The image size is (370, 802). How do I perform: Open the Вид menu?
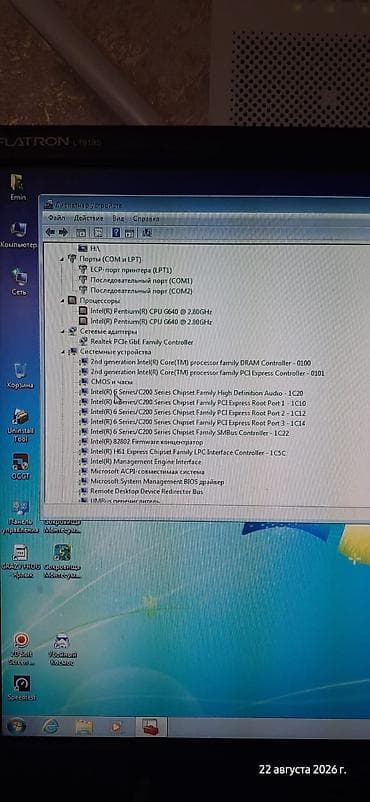(x=118, y=218)
